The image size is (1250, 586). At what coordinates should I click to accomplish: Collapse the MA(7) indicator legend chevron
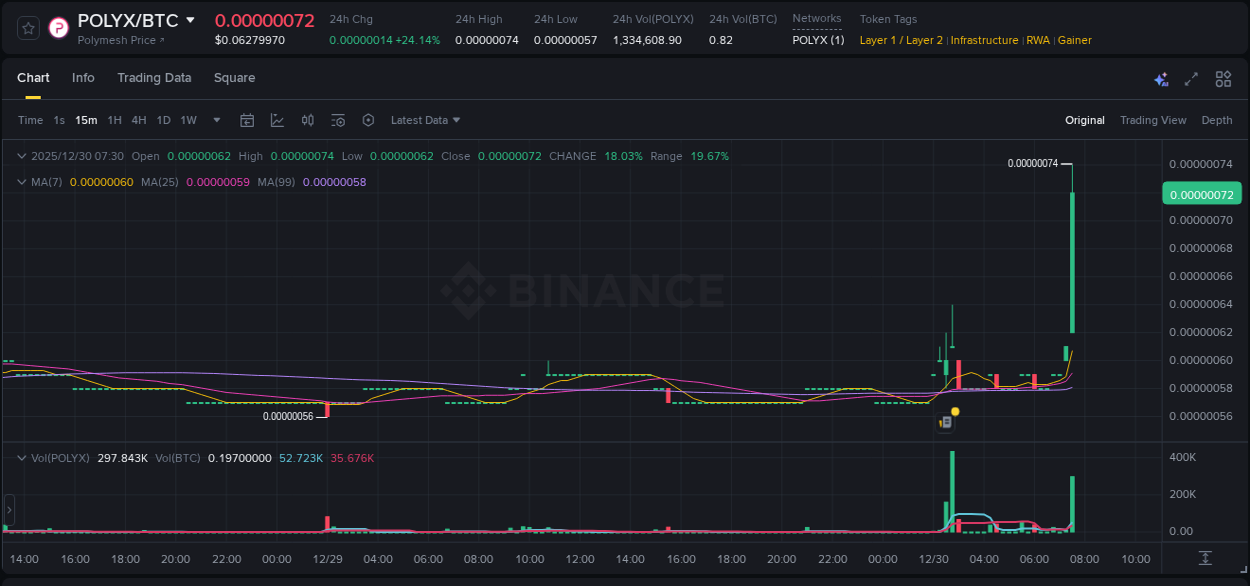(21, 182)
